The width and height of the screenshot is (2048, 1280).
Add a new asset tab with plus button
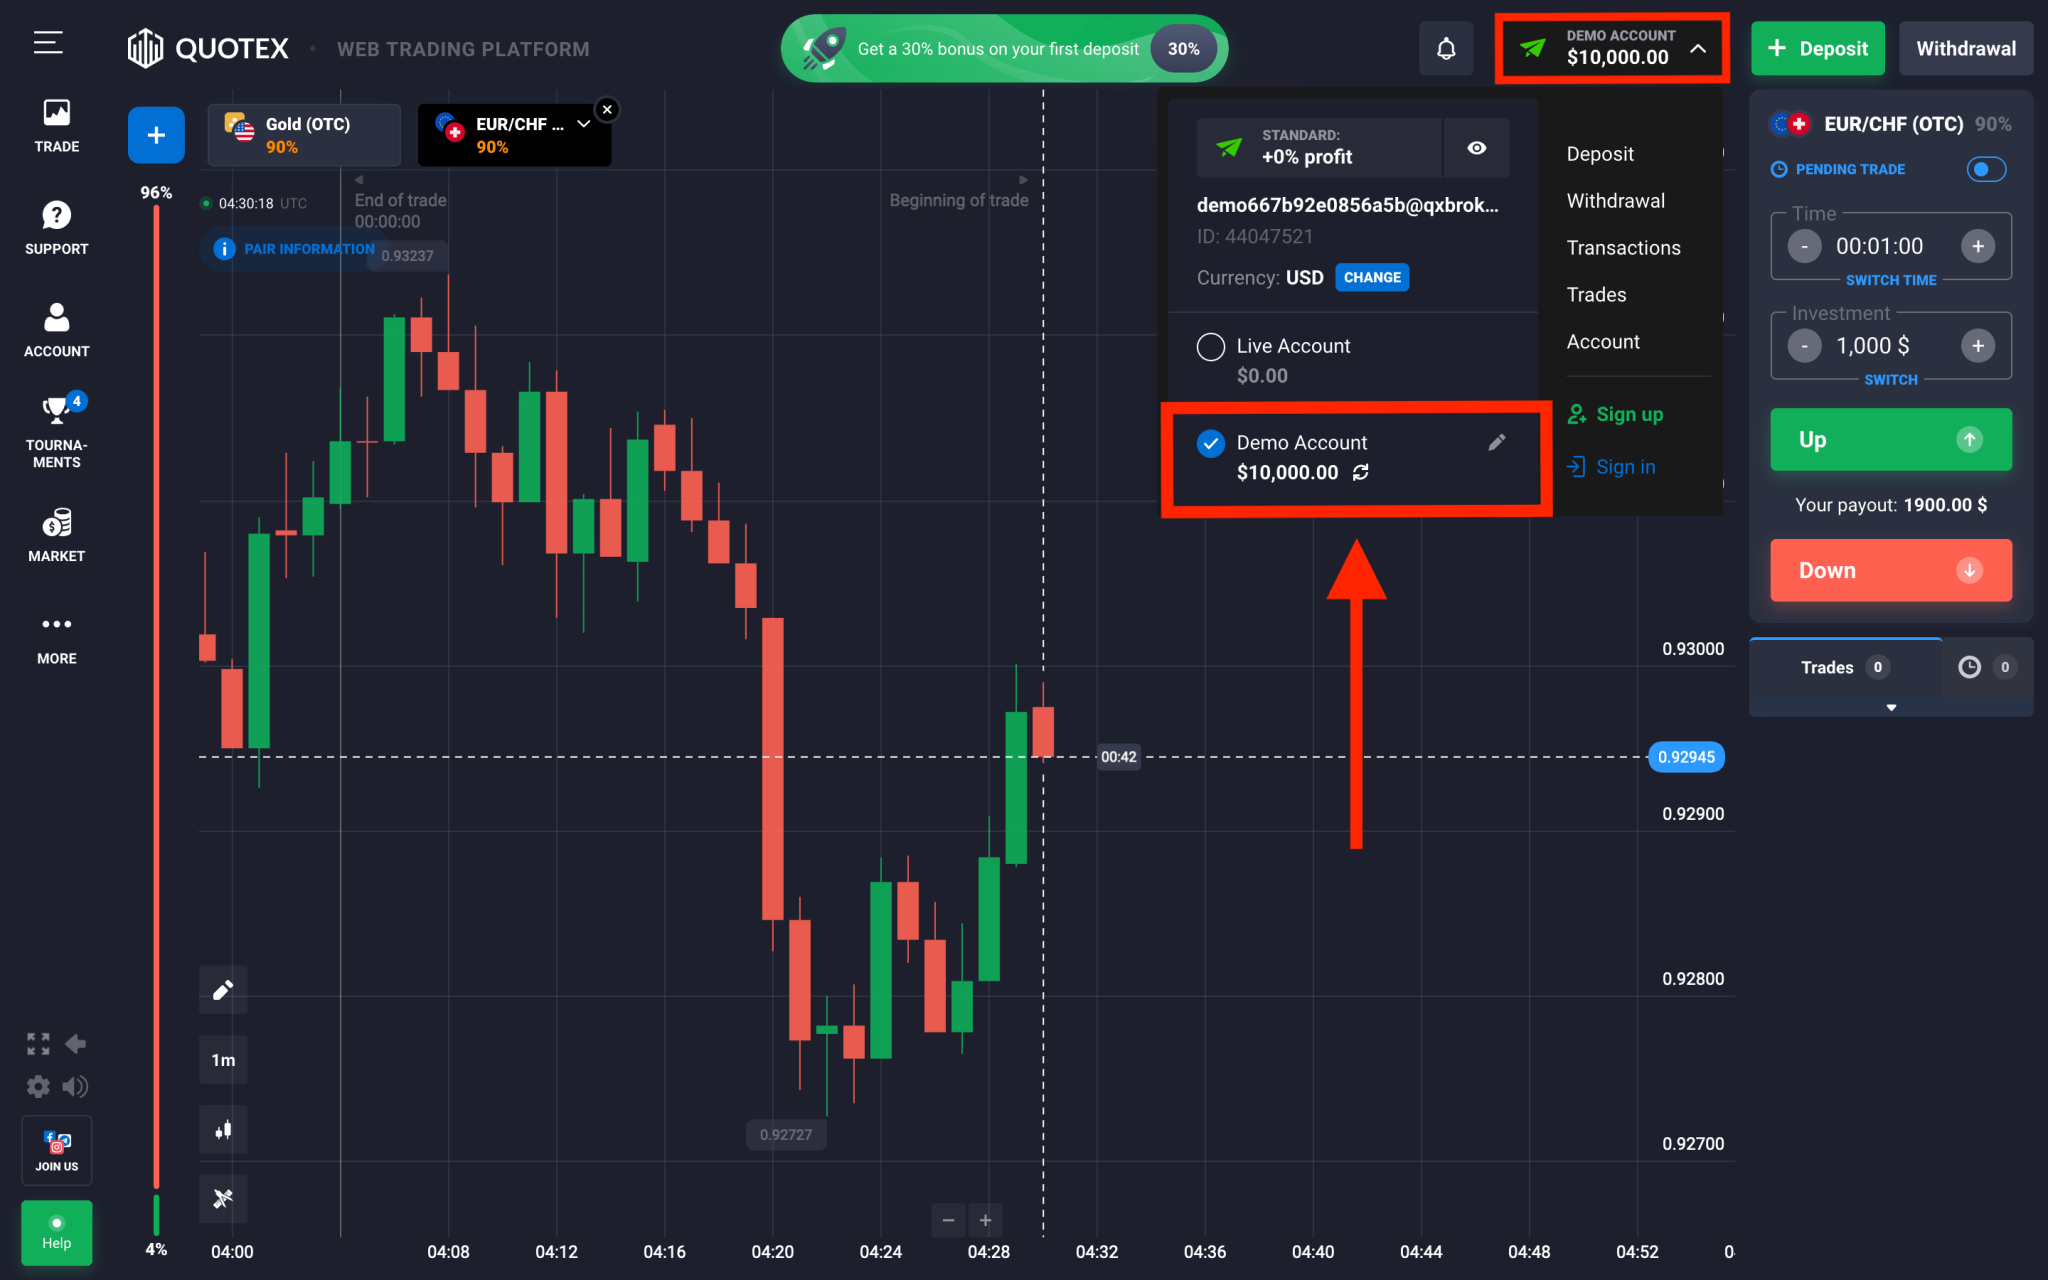click(x=156, y=135)
